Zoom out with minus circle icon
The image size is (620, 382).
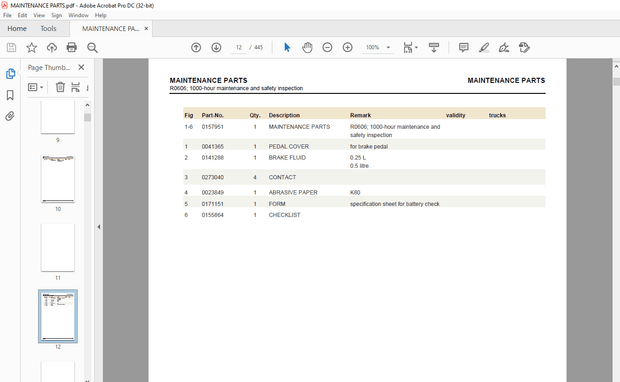pyautogui.click(x=327, y=47)
